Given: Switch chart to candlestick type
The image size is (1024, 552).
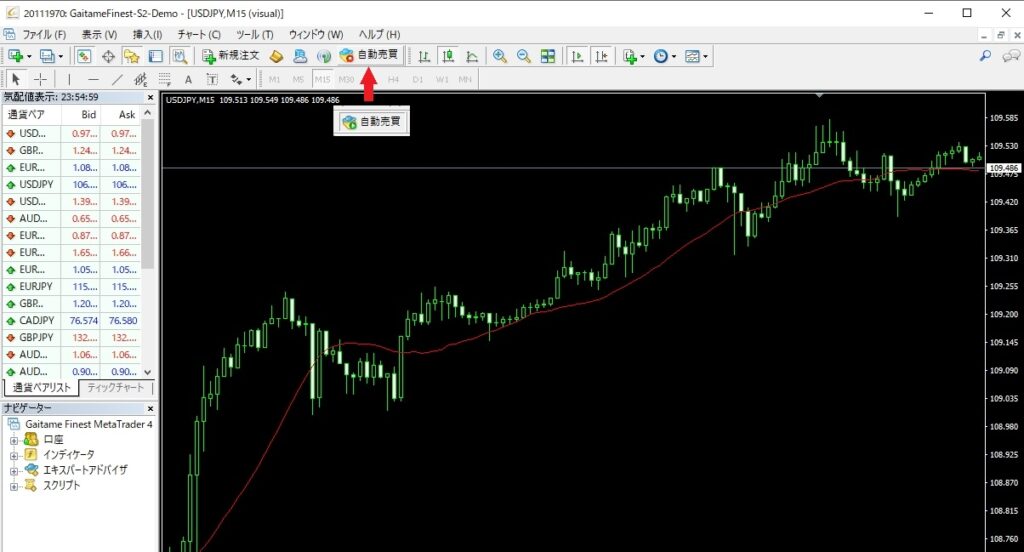Looking at the screenshot, I should click(448, 57).
